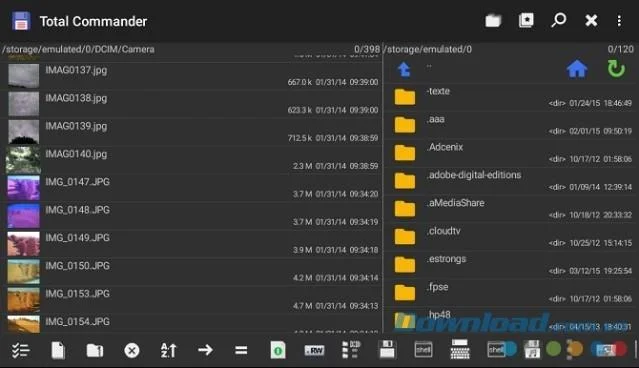Refresh right panel with green arrow
Screen dimensions: 639x368
click(x=616, y=68)
